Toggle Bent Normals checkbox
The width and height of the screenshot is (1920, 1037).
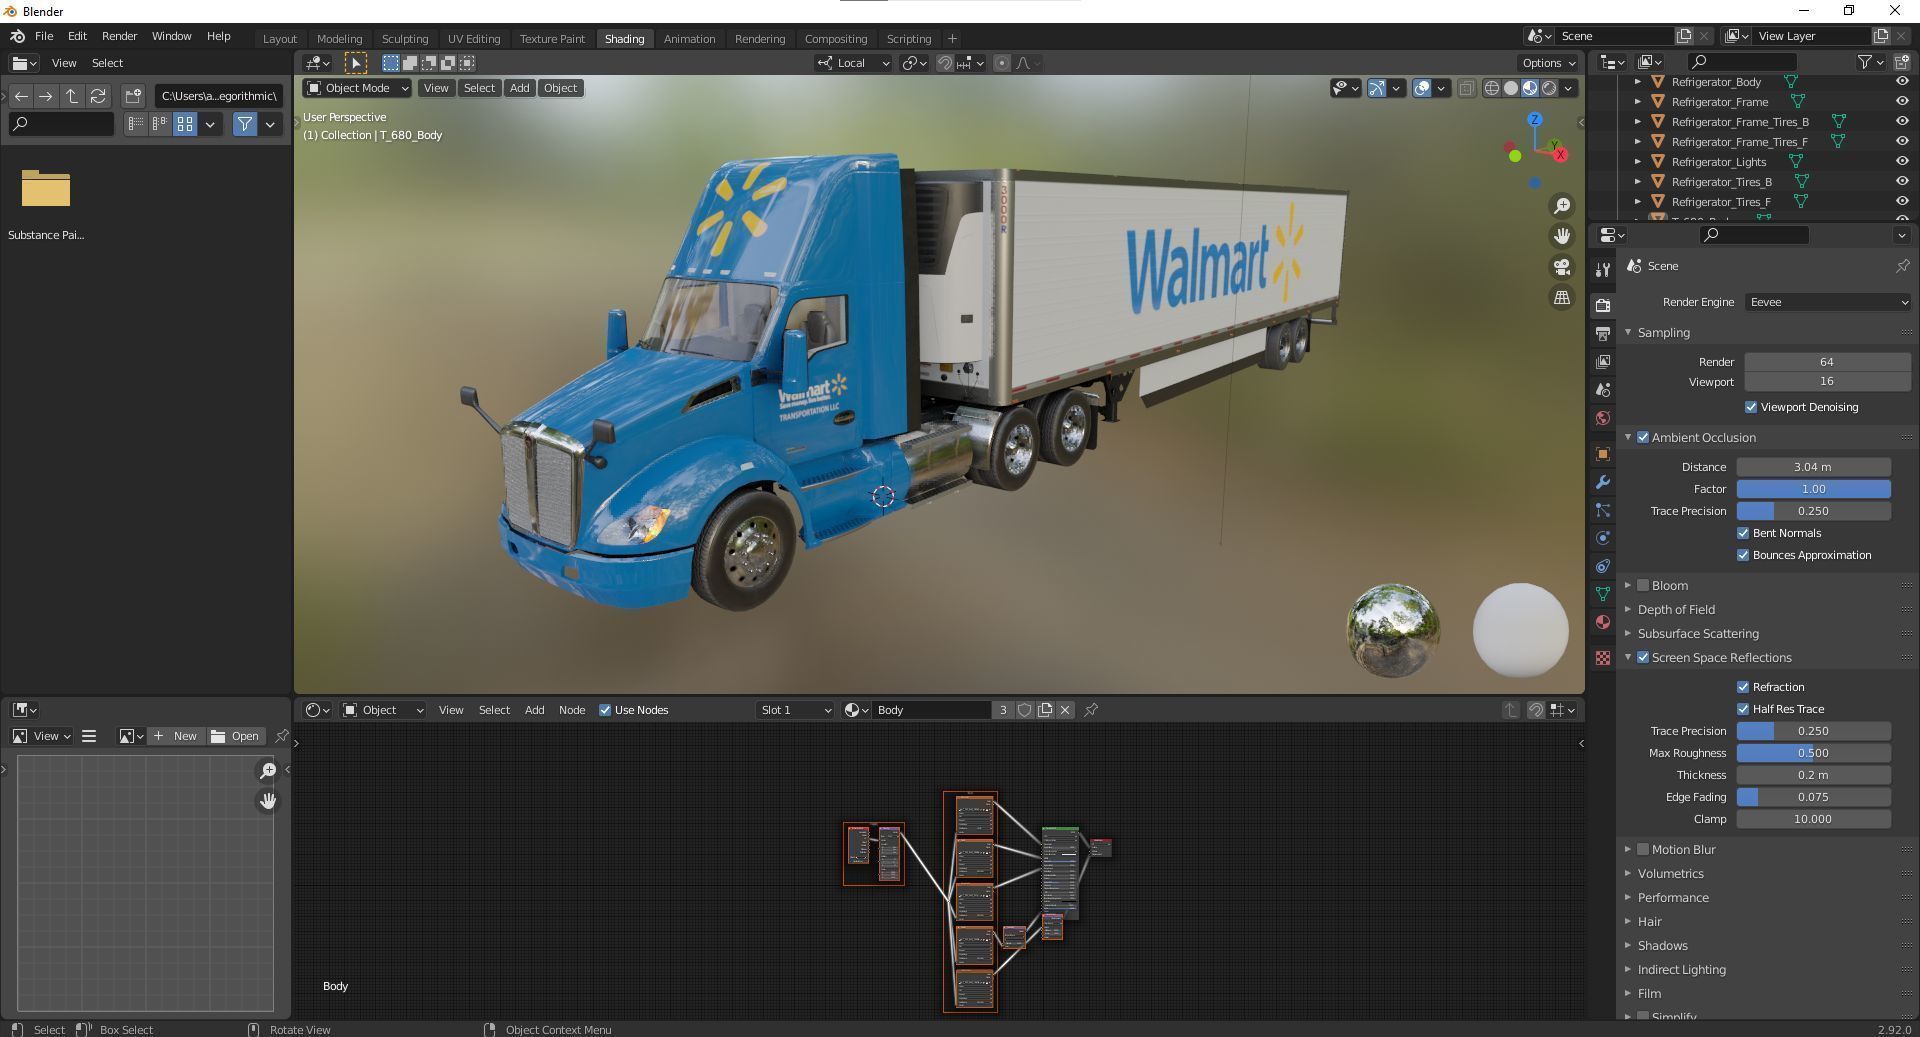[x=1743, y=533]
